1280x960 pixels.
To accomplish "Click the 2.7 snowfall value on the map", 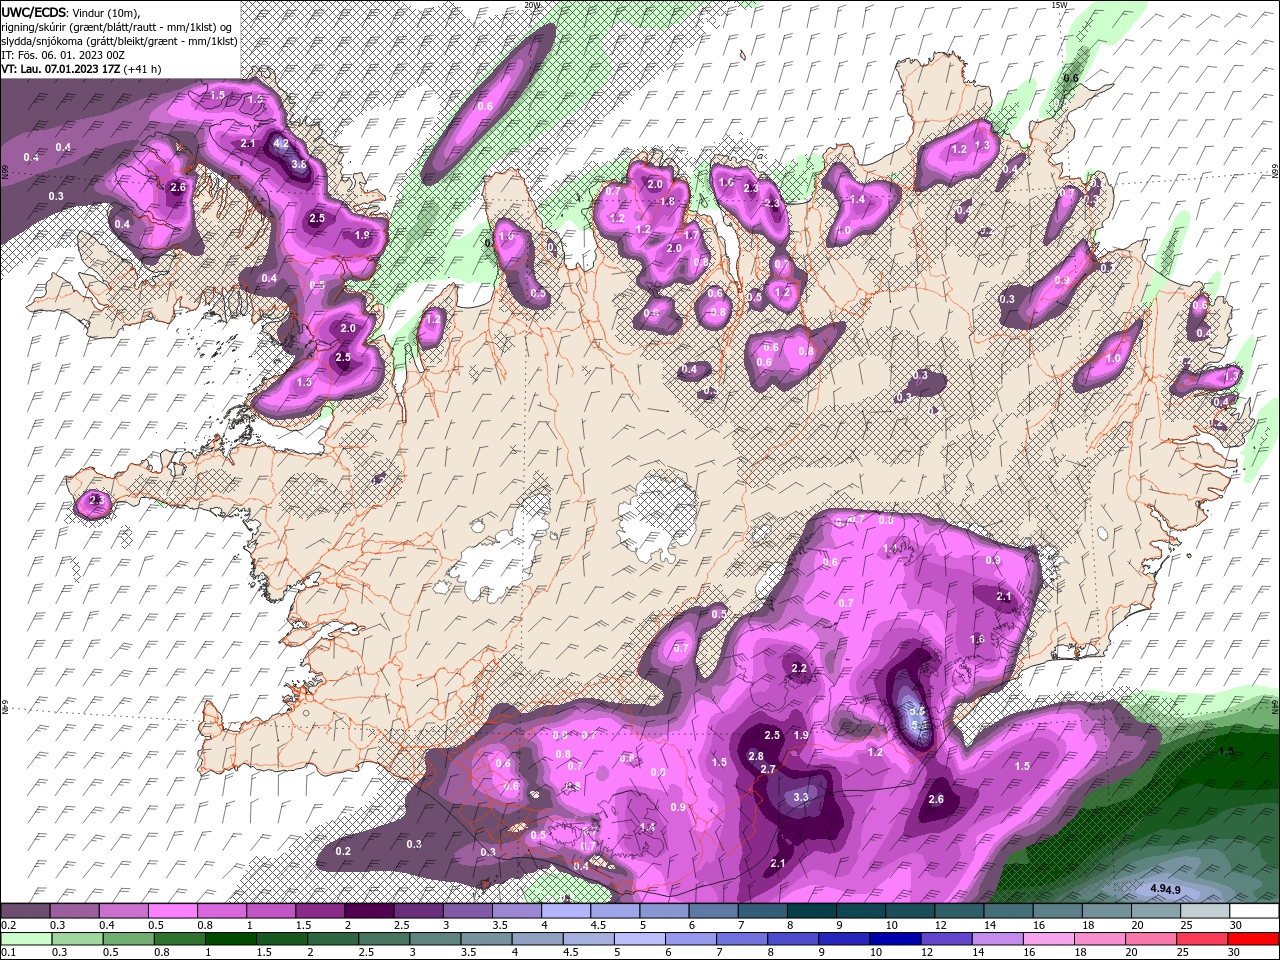I will click(768, 769).
